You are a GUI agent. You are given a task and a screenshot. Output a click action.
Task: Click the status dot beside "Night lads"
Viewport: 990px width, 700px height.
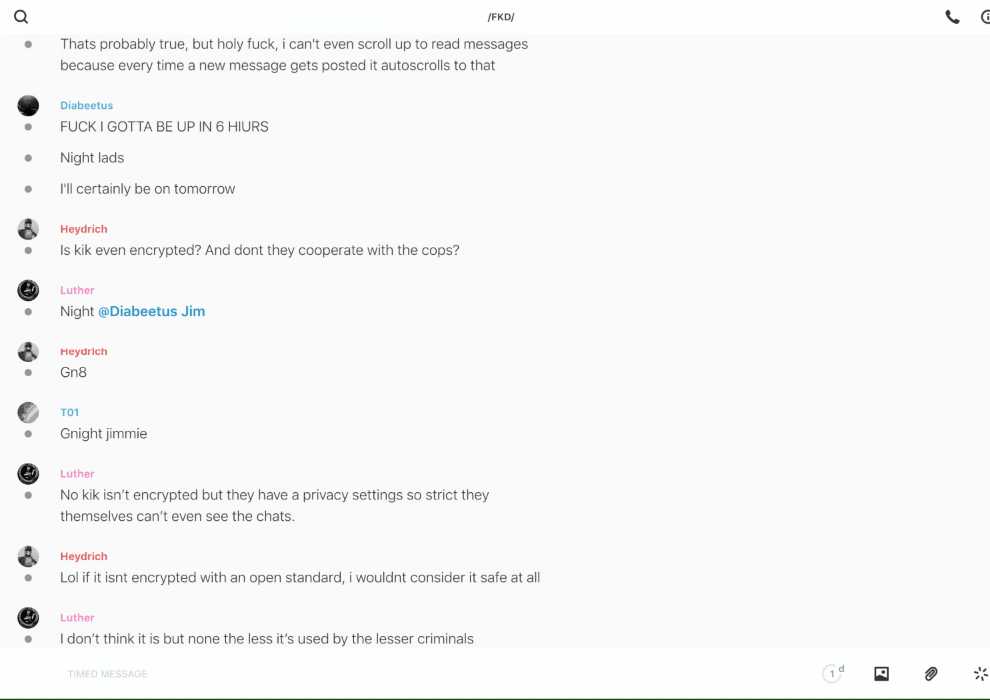point(28,158)
